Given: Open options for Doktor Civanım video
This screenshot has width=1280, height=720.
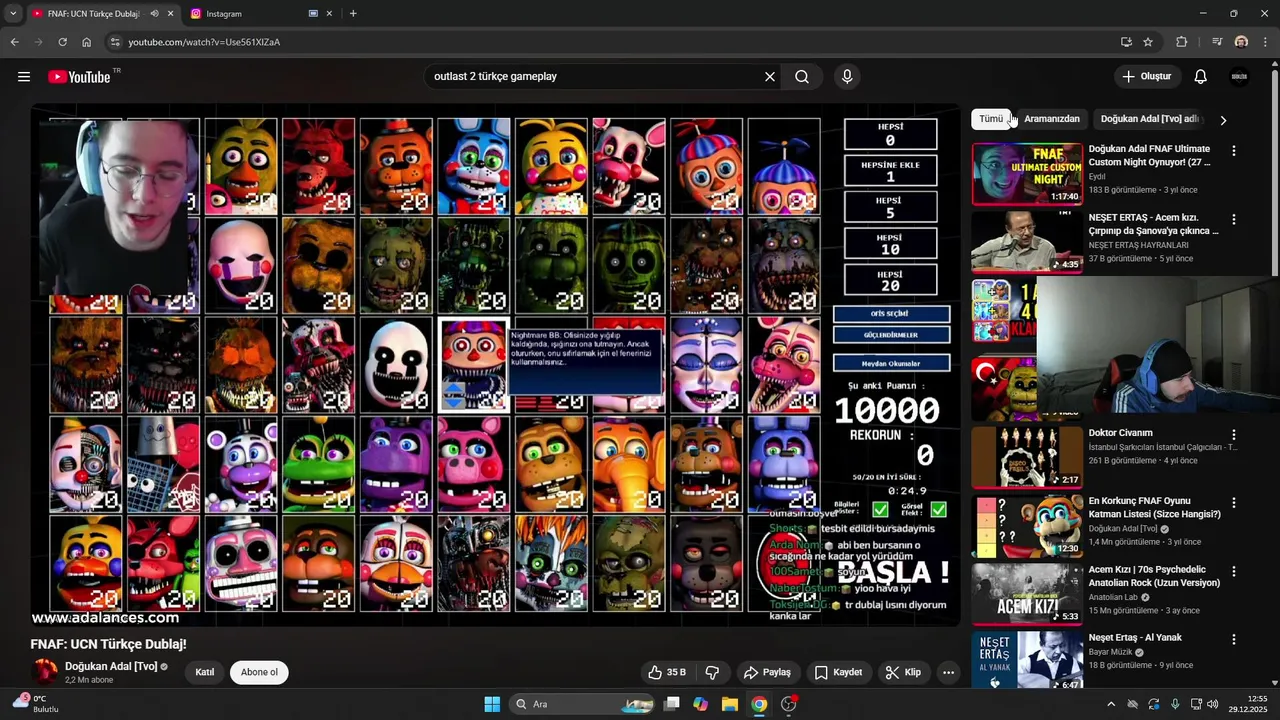Looking at the screenshot, I should (x=1234, y=435).
